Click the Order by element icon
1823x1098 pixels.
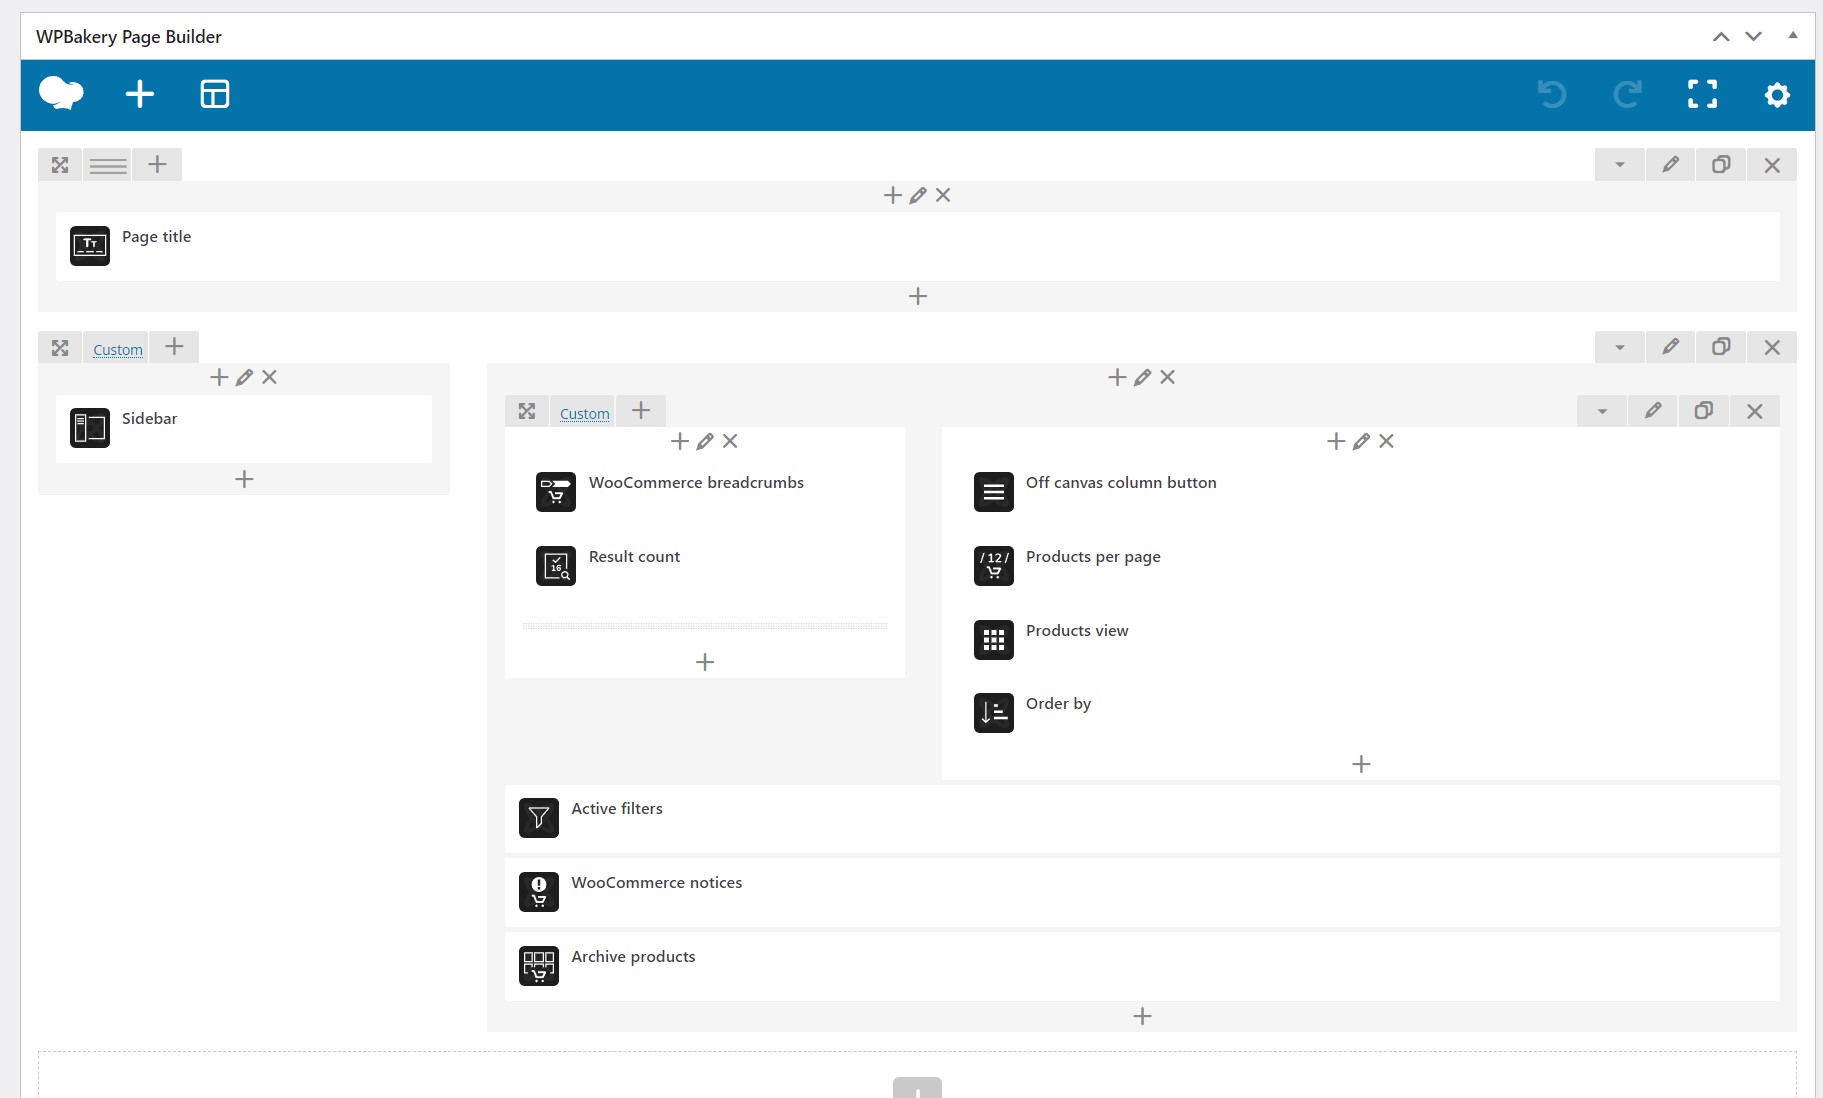click(x=994, y=713)
